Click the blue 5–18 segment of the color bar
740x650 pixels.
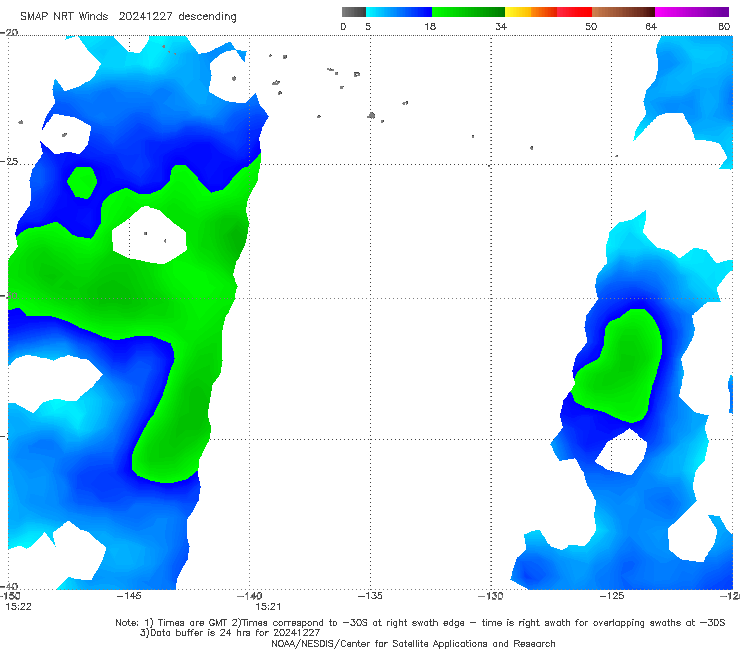tap(399, 12)
